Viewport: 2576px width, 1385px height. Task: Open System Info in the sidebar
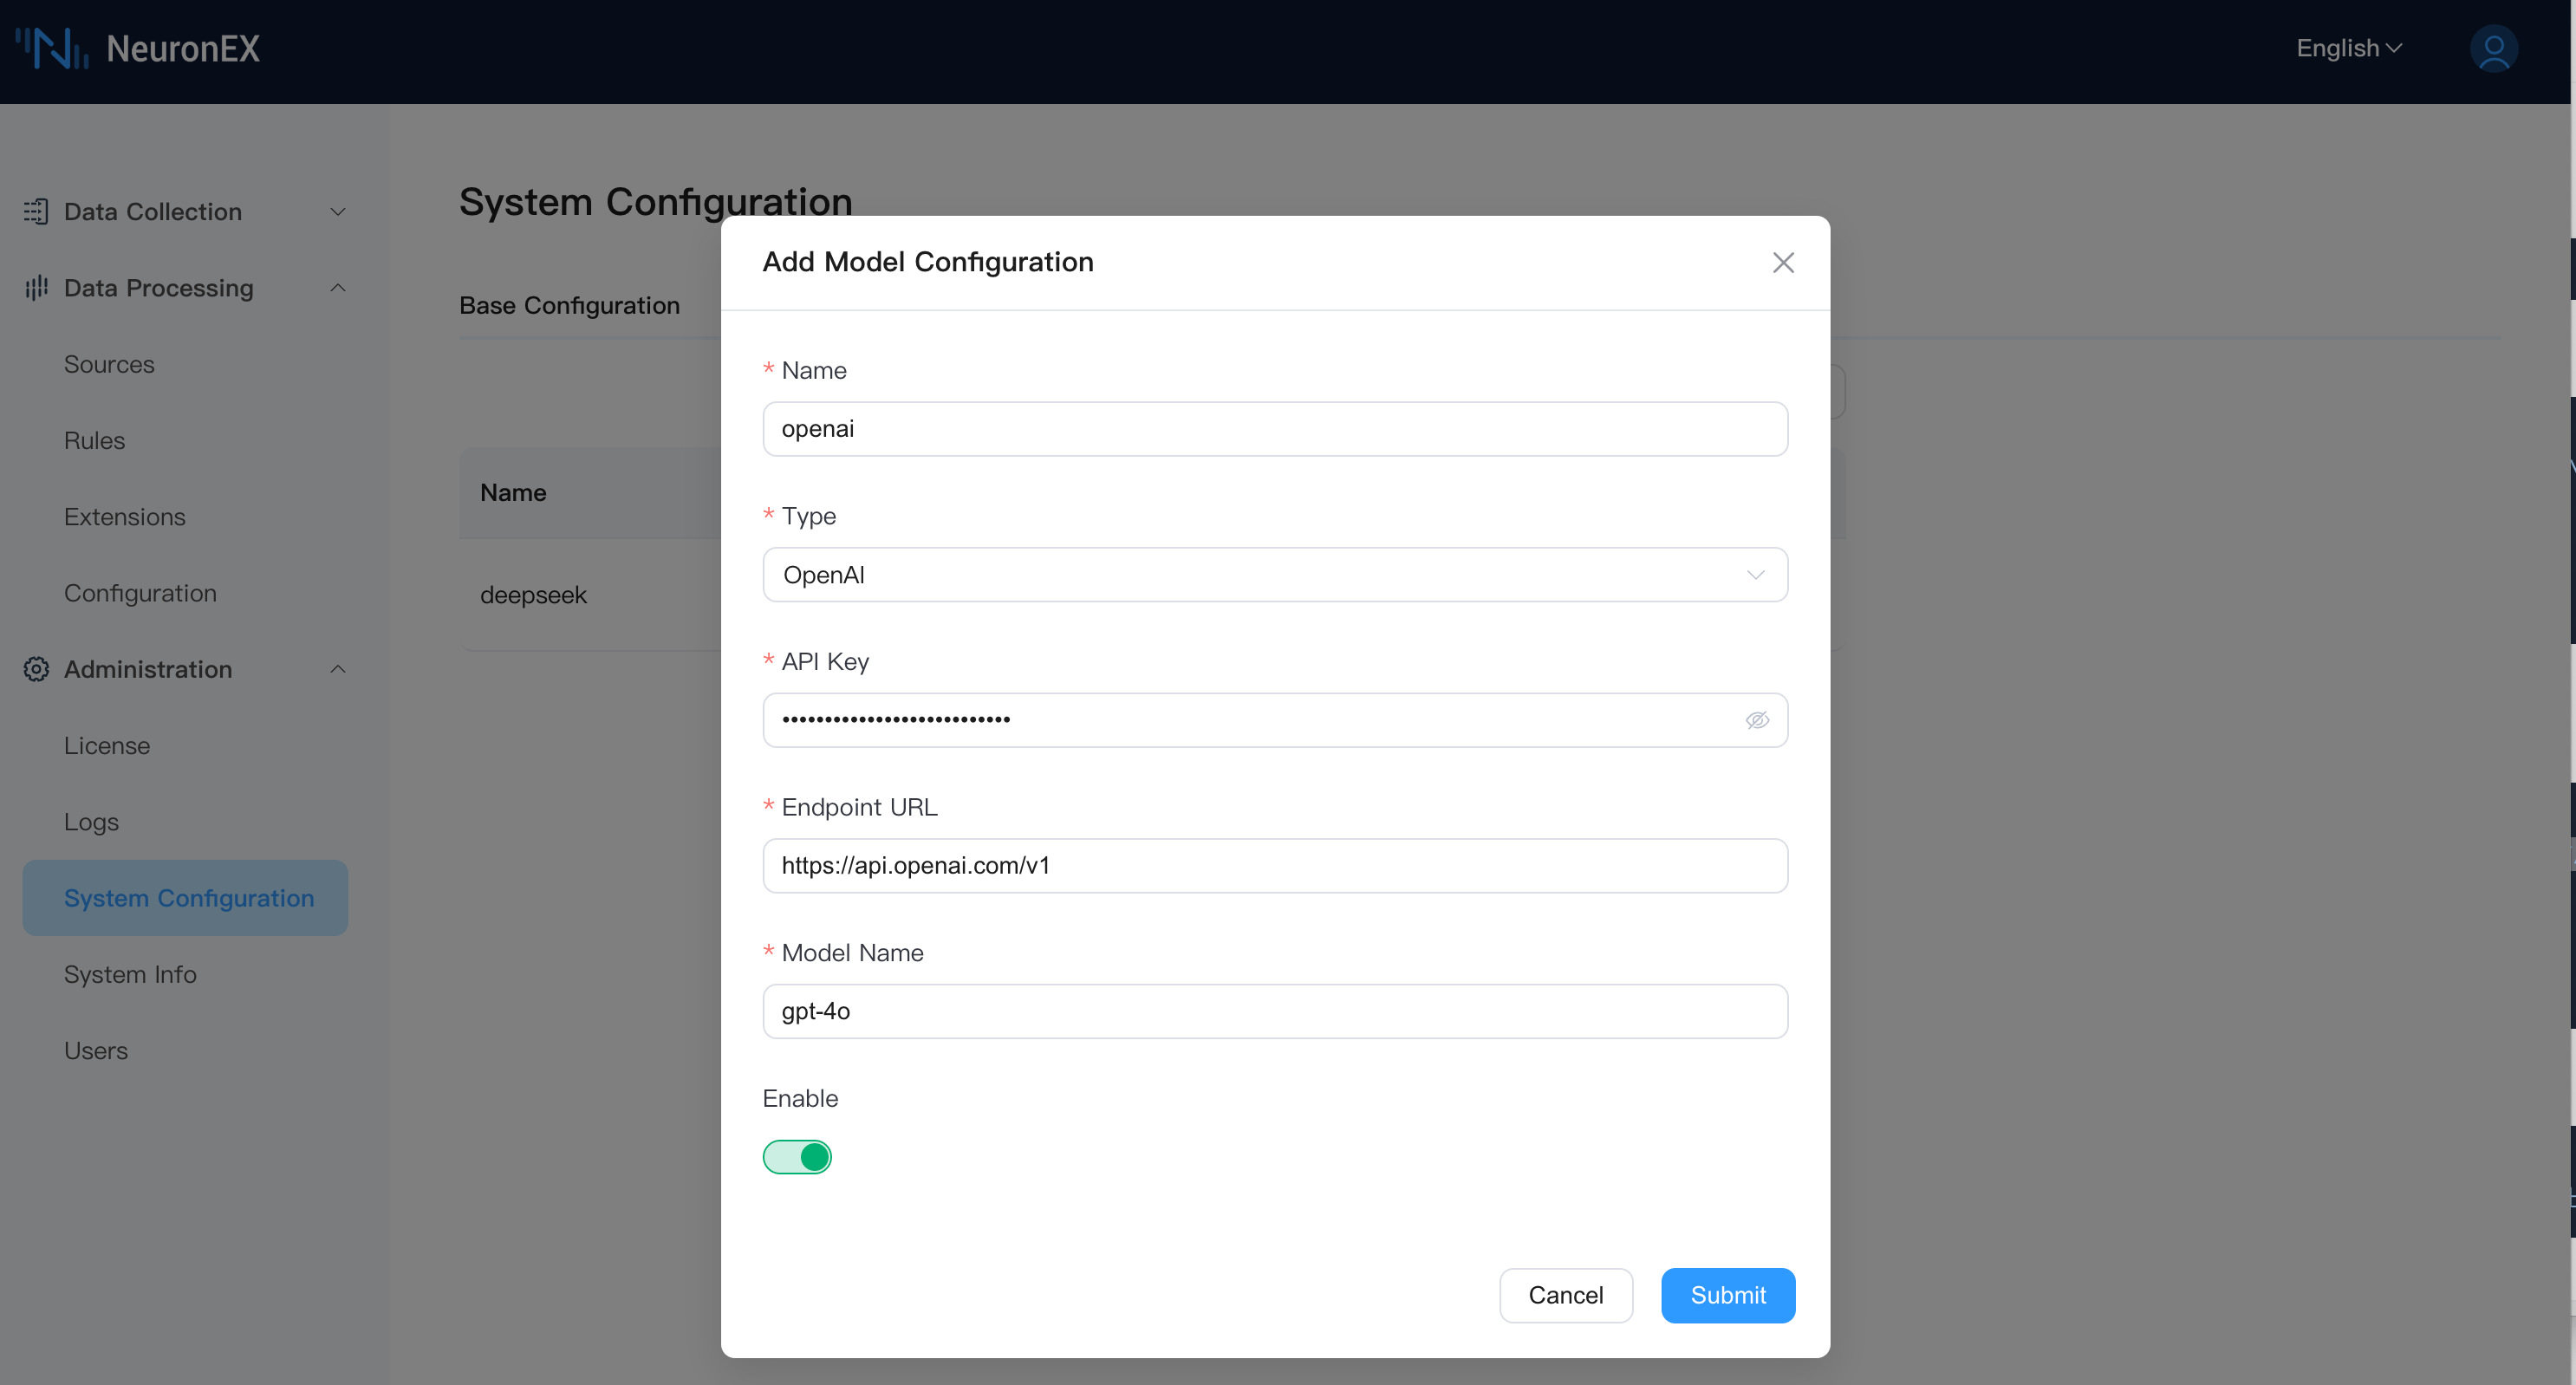tap(130, 974)
